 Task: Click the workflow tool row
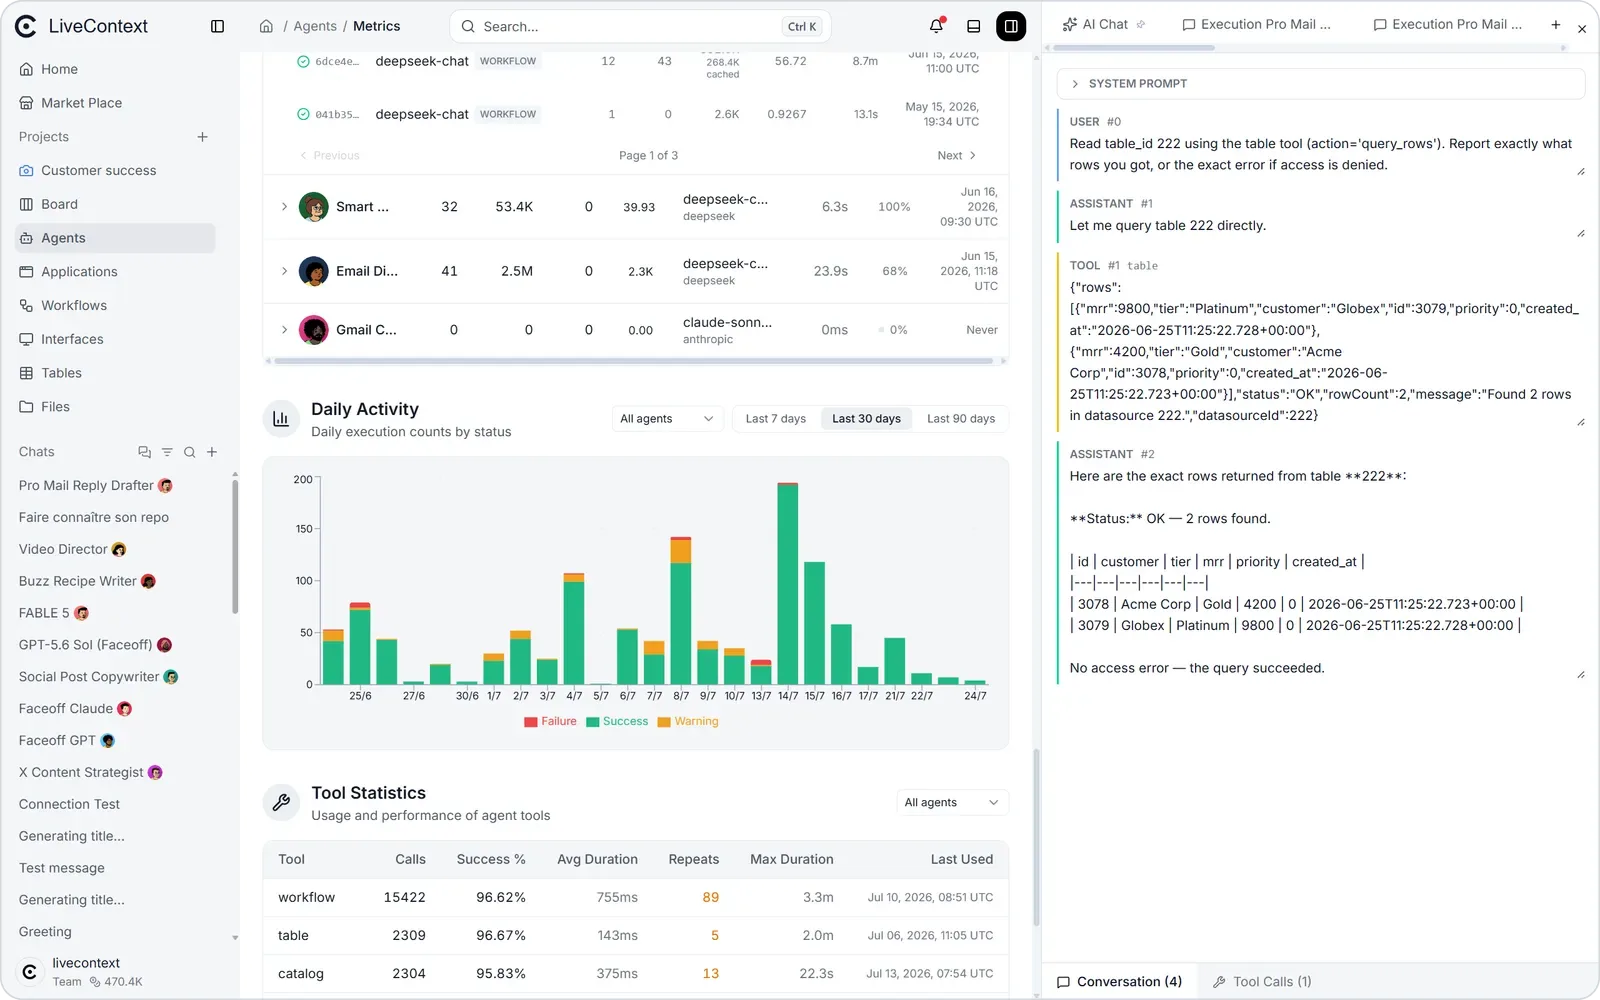(636, 898)
